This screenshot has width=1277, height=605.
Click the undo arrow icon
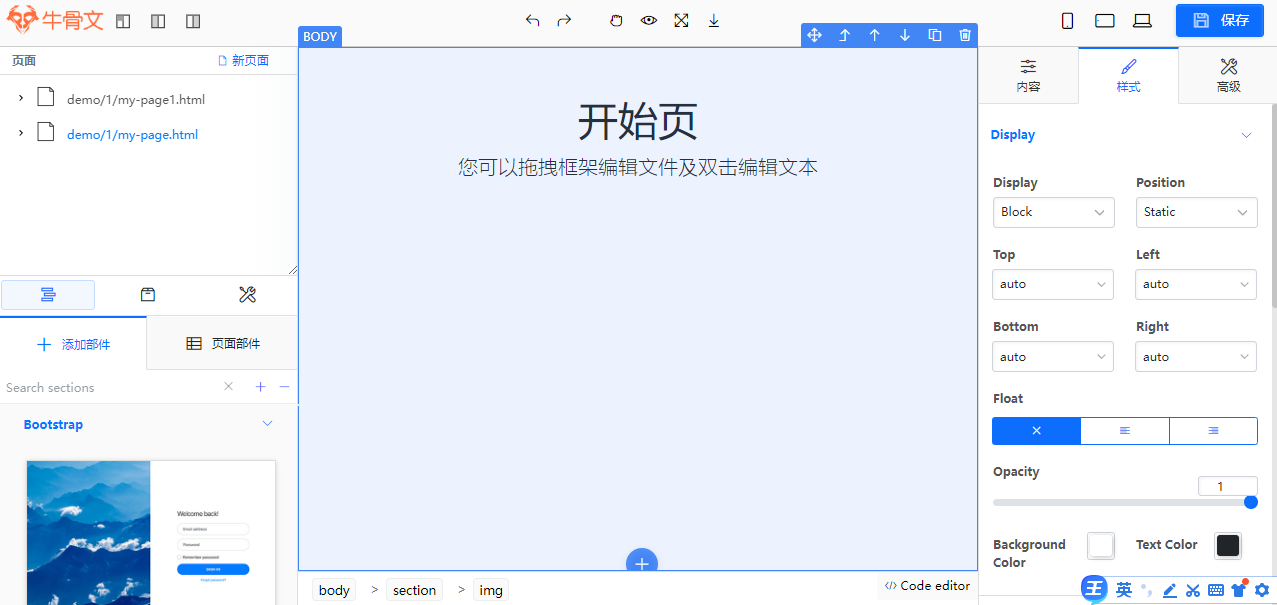click(x=532, y=20)
